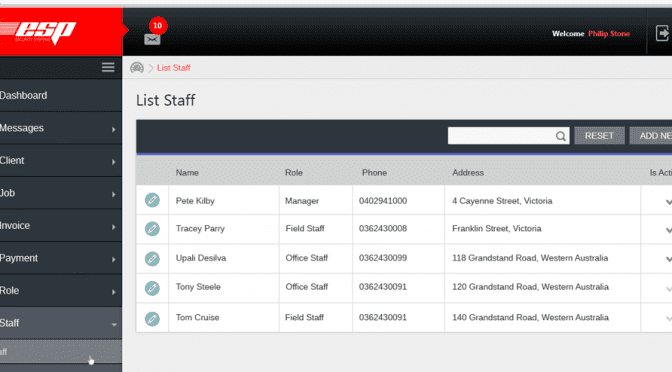Click the List Staff breadcrumb link
The width and height of the screenshot is (672, 372).
click(x=174, y=68)
